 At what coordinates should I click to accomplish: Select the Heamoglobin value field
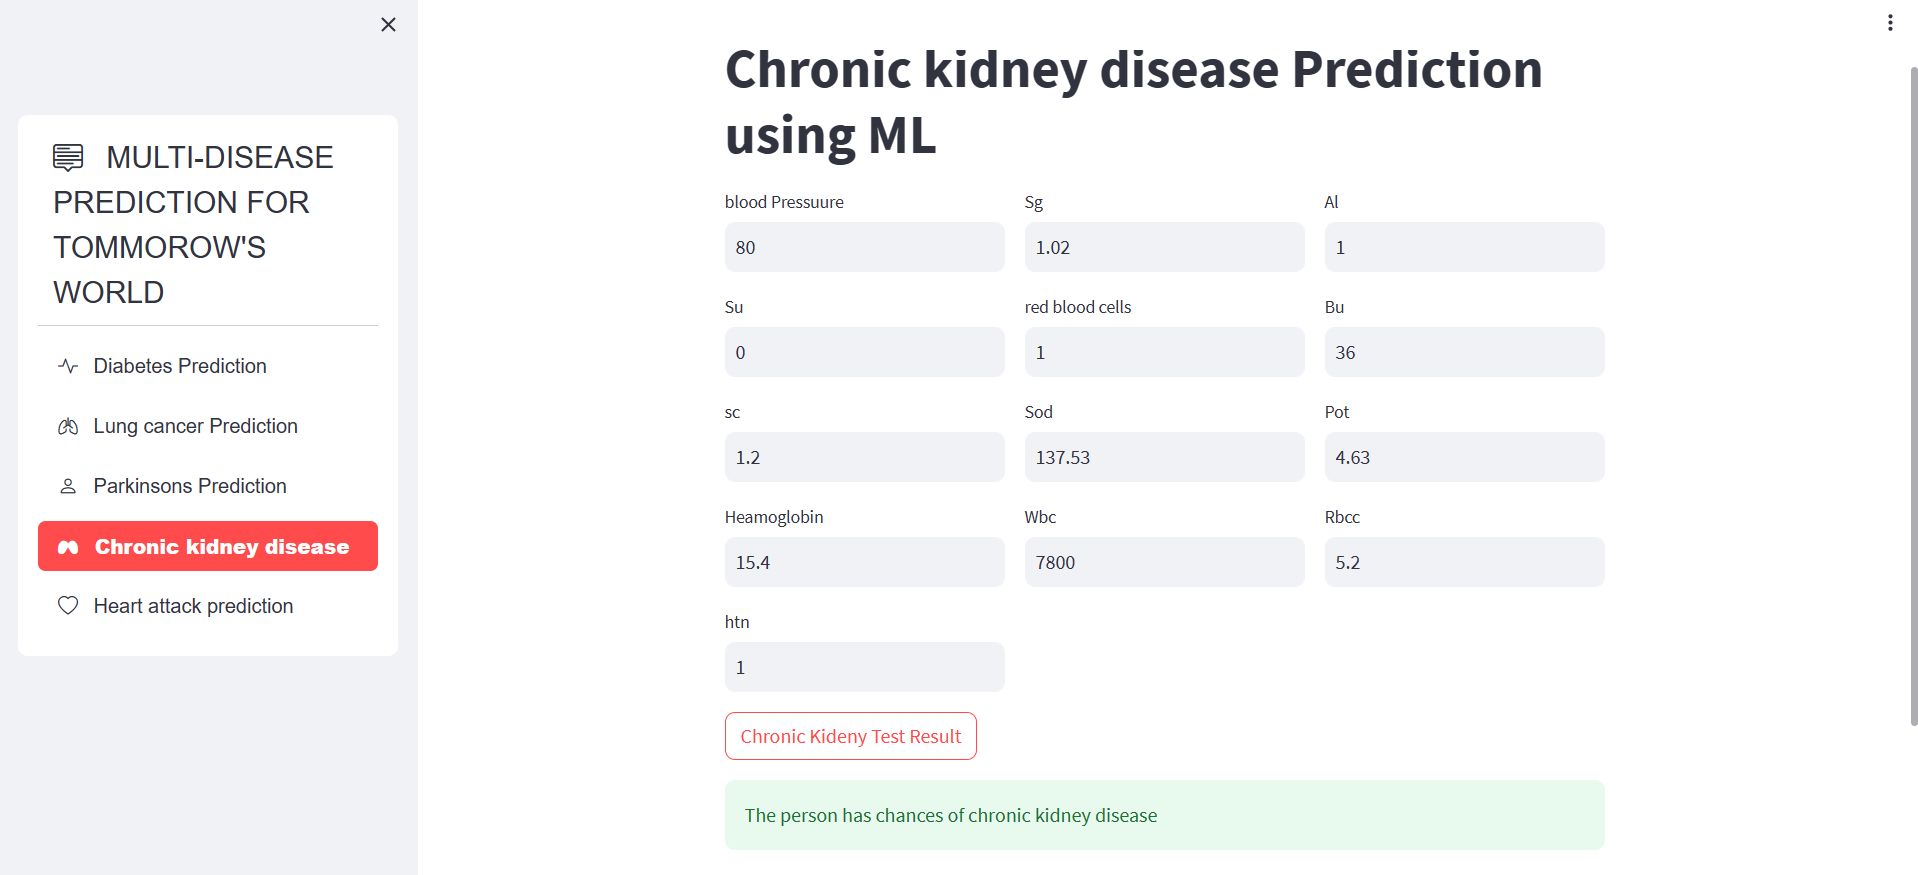point(864,562)
